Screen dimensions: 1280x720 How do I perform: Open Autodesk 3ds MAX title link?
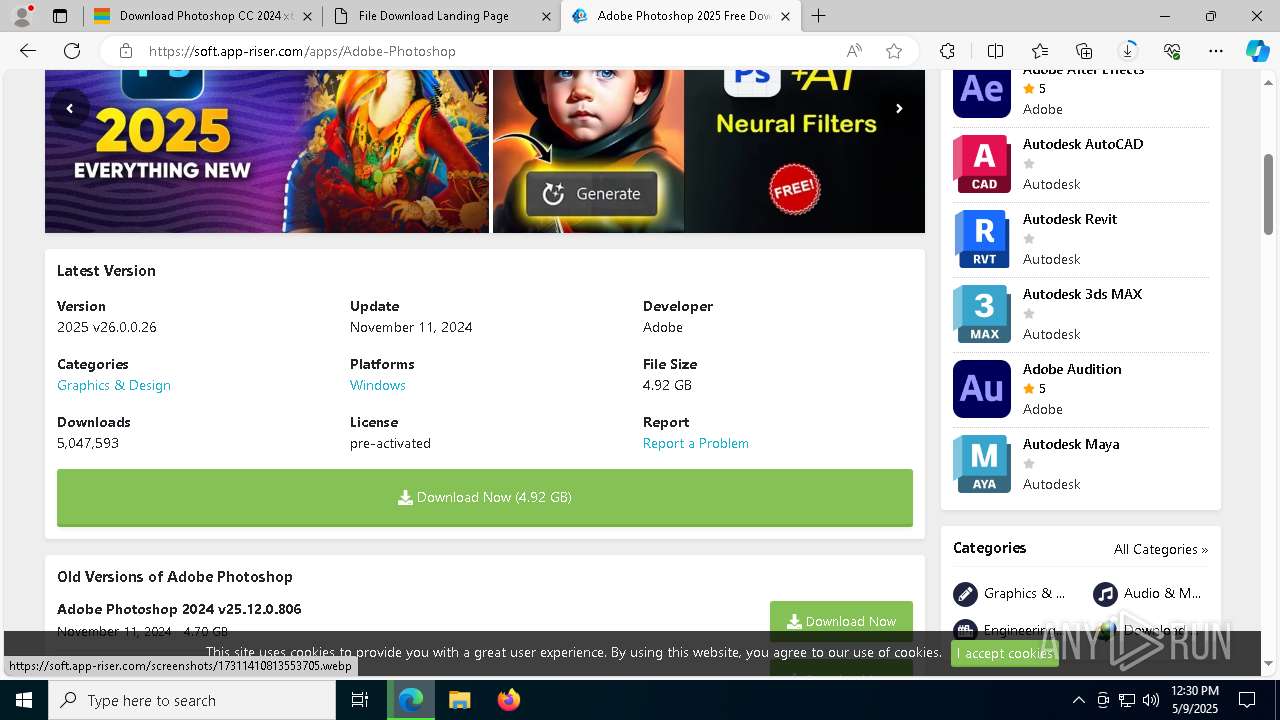(x=1082, y=294)
